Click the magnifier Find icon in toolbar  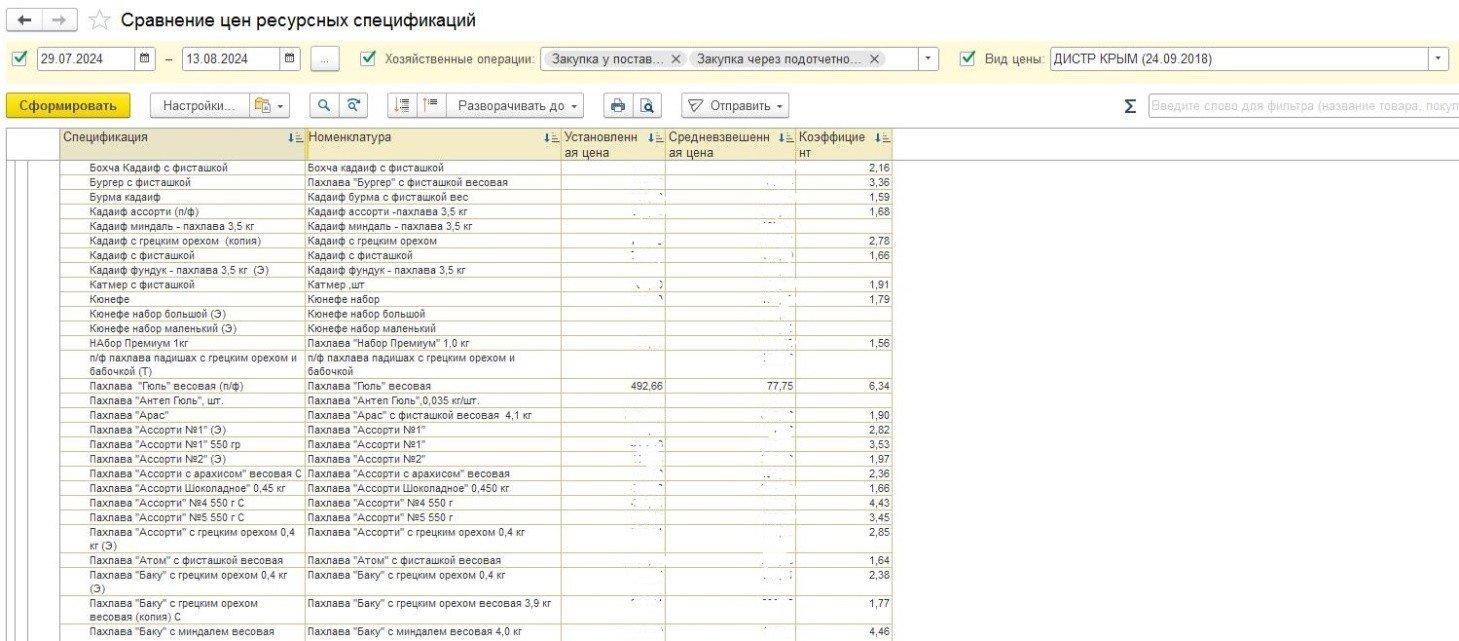(x=324, y=105)
